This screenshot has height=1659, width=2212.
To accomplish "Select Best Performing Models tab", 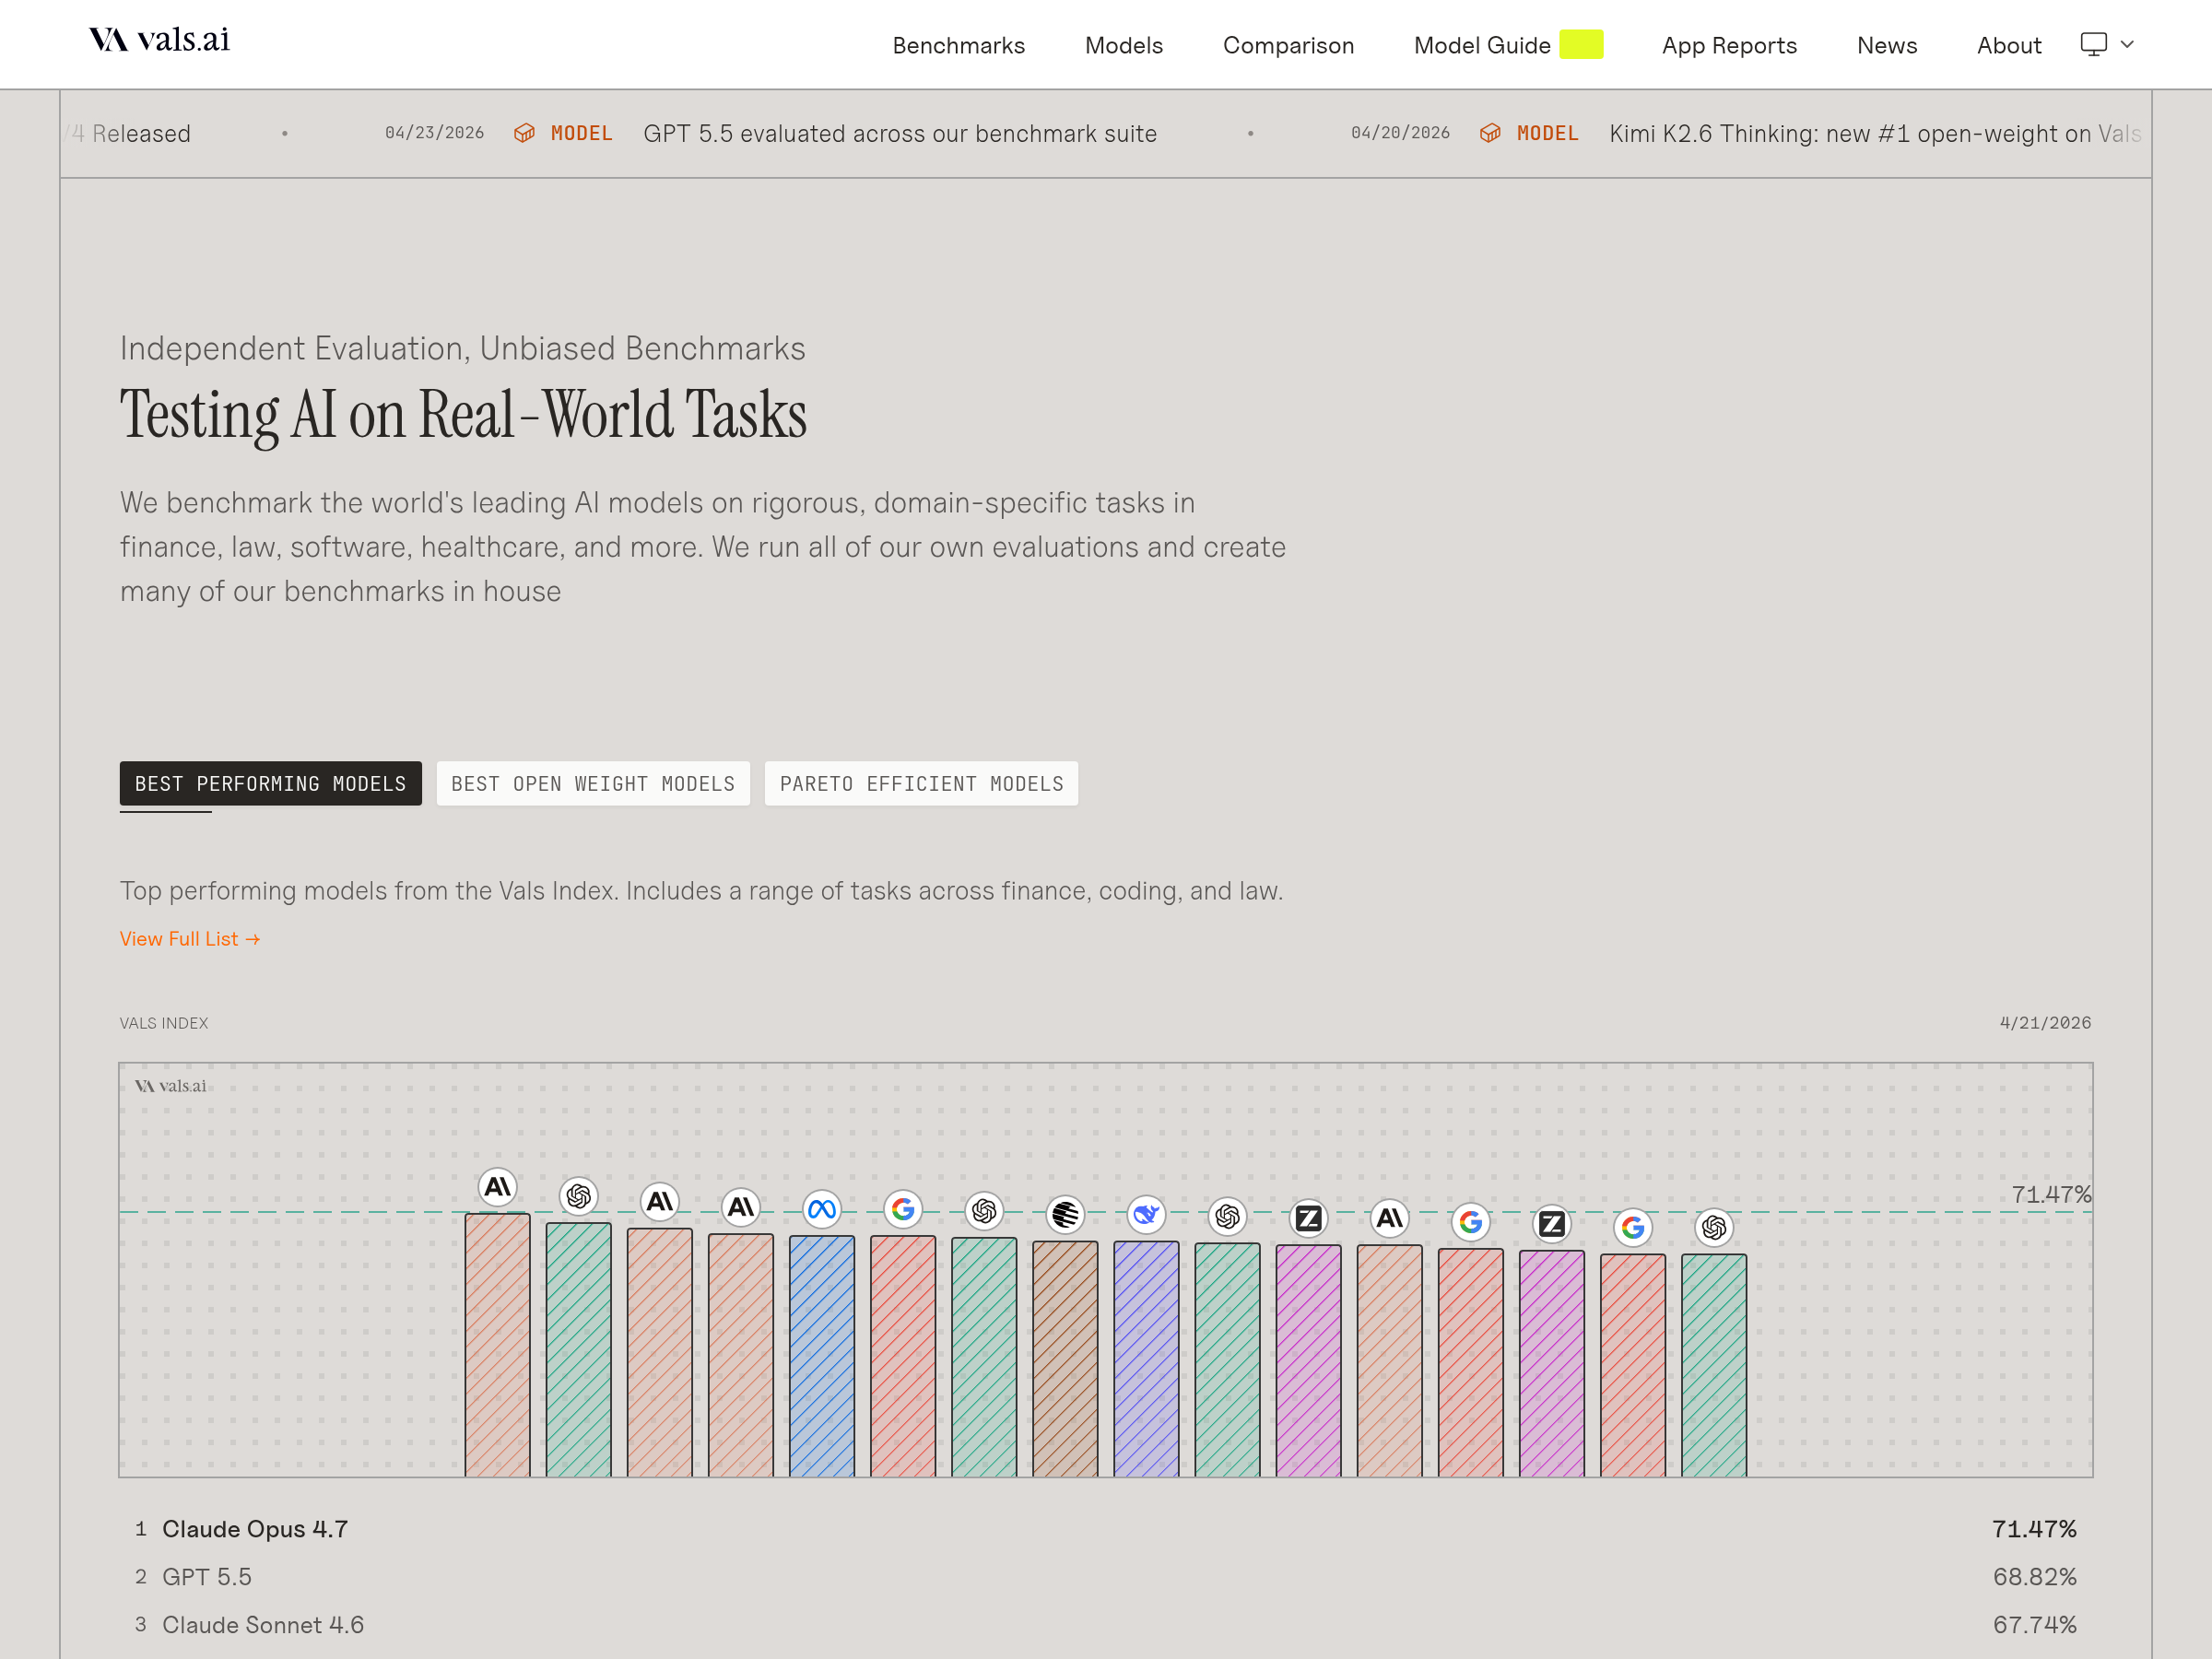I will coord(270,784).
